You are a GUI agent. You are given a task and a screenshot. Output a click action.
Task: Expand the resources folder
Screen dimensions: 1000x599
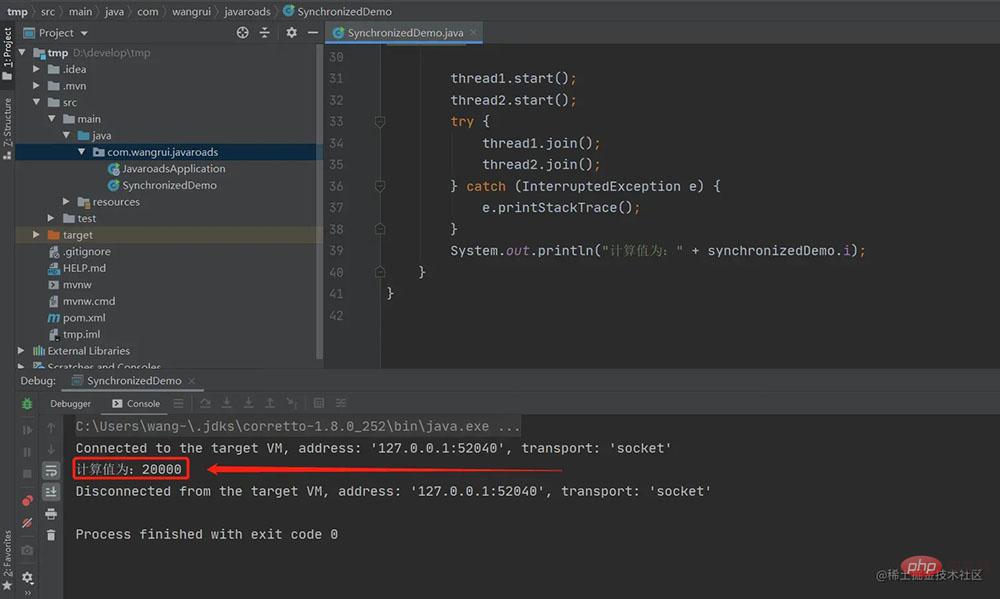coord(66,202)
